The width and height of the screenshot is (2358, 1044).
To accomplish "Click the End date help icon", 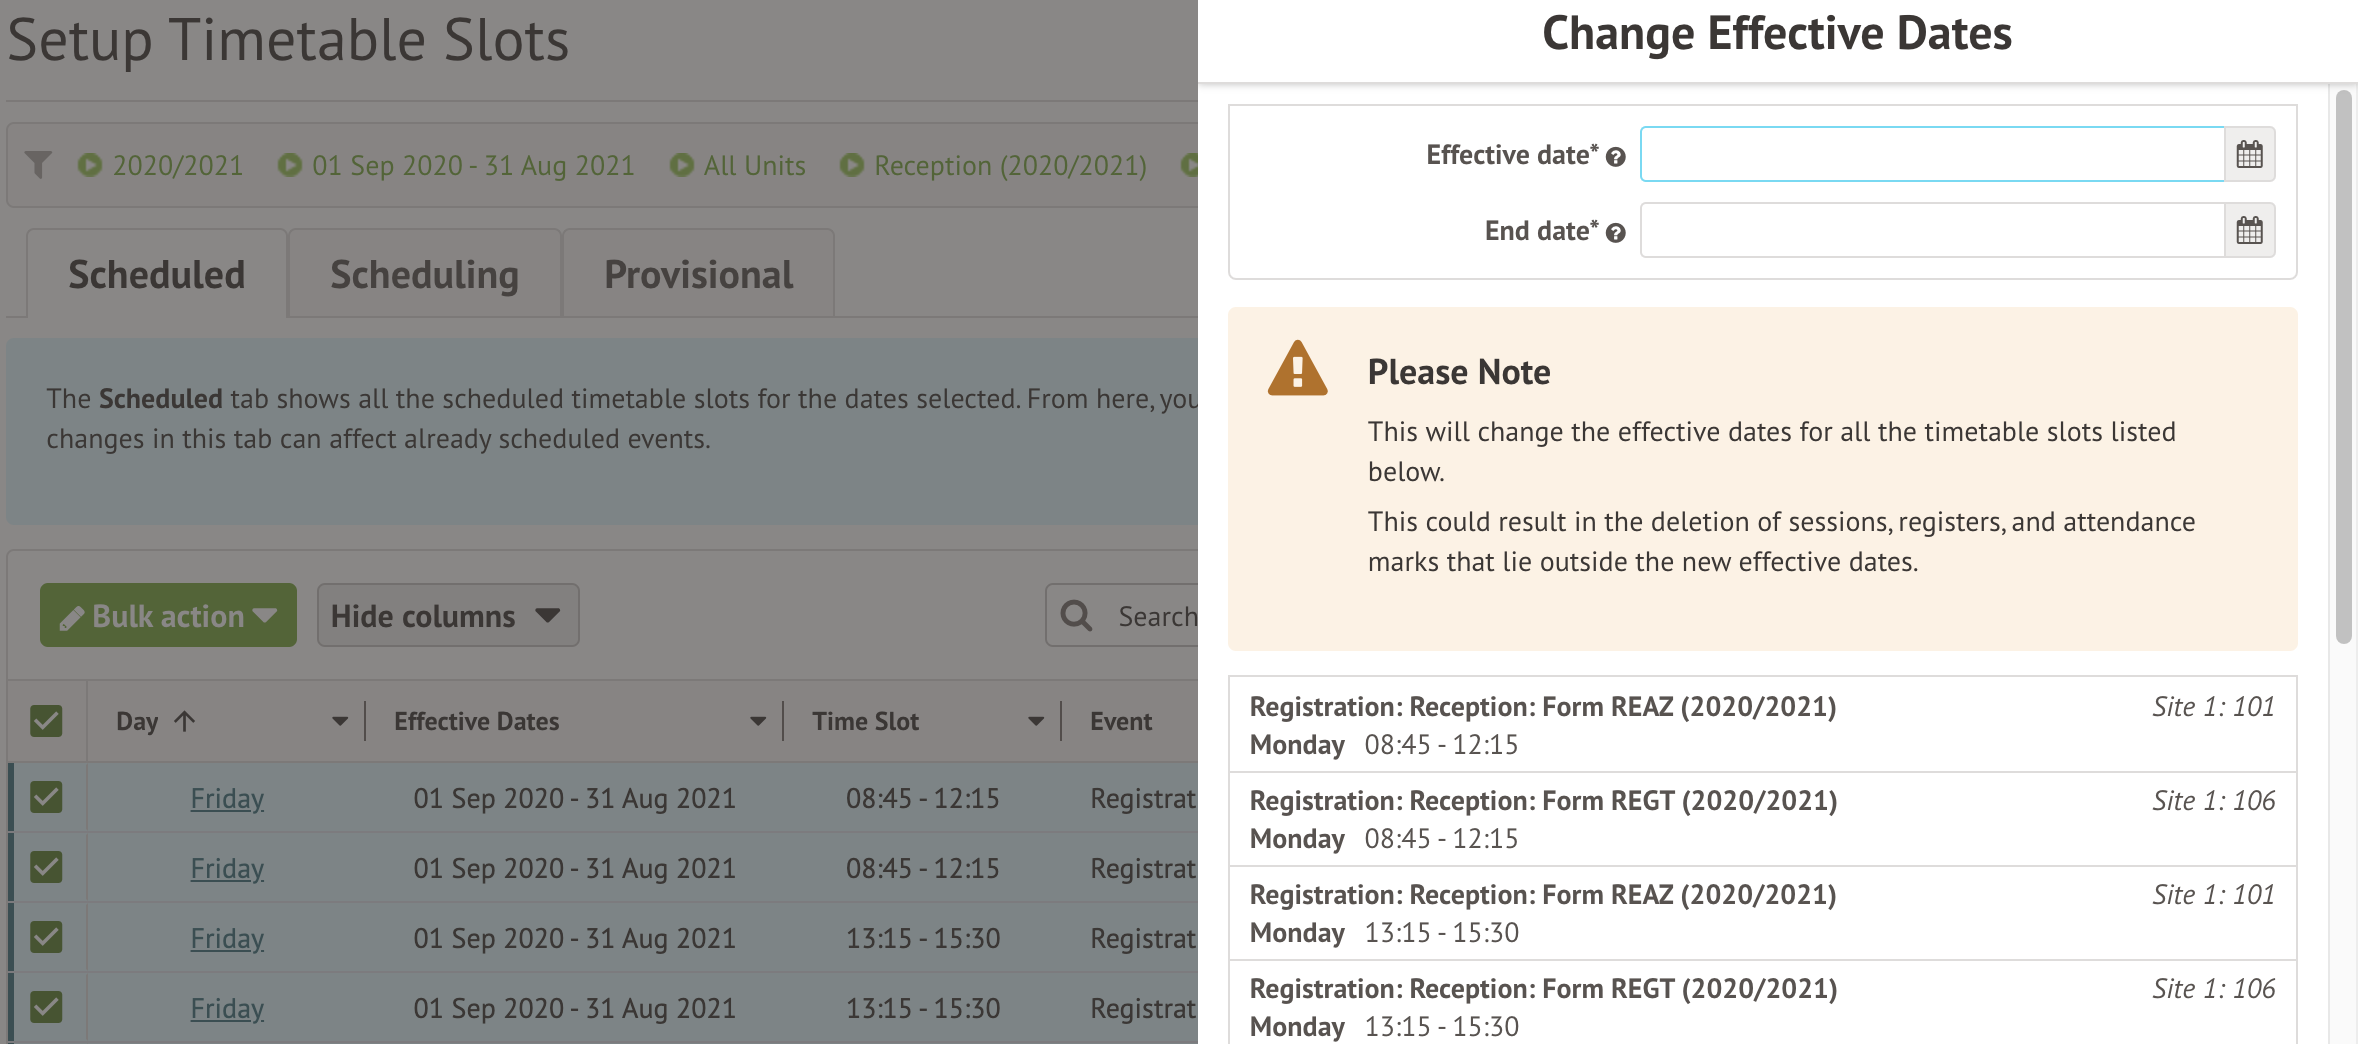I will click(x=1615, y=233).
